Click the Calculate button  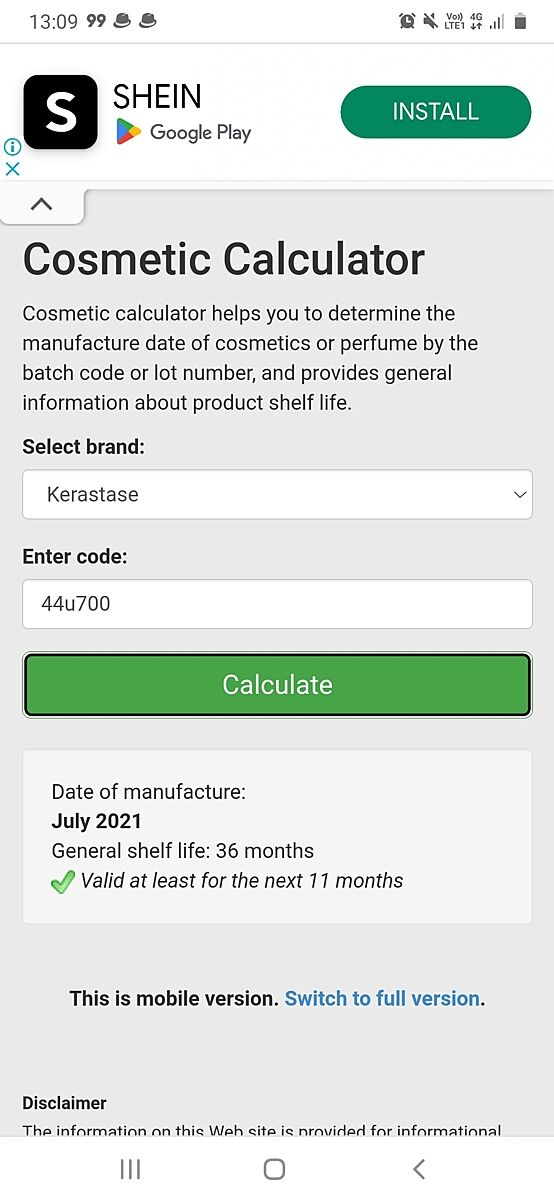pyautogui.click(x=277, y=685)
